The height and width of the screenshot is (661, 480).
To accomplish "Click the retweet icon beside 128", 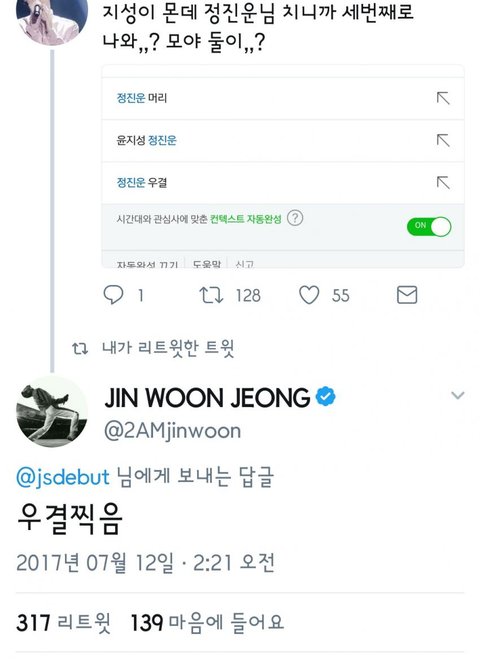I will click(x=211, y=295).
